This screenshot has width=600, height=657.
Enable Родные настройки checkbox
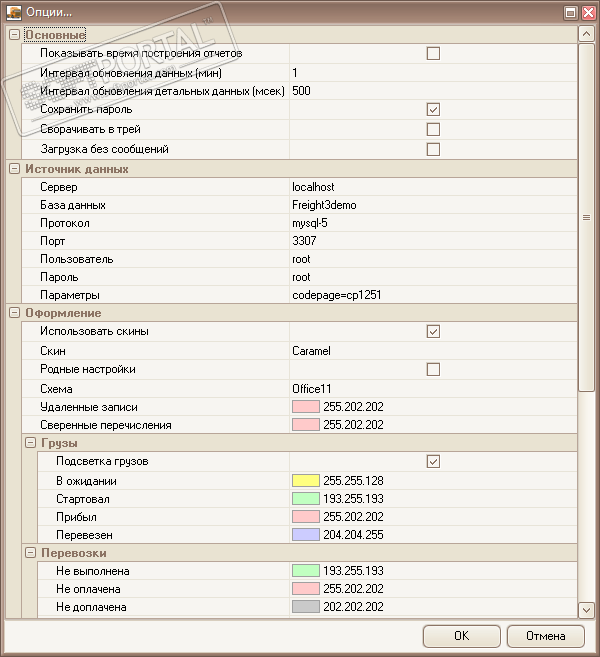tap(433, 370)
